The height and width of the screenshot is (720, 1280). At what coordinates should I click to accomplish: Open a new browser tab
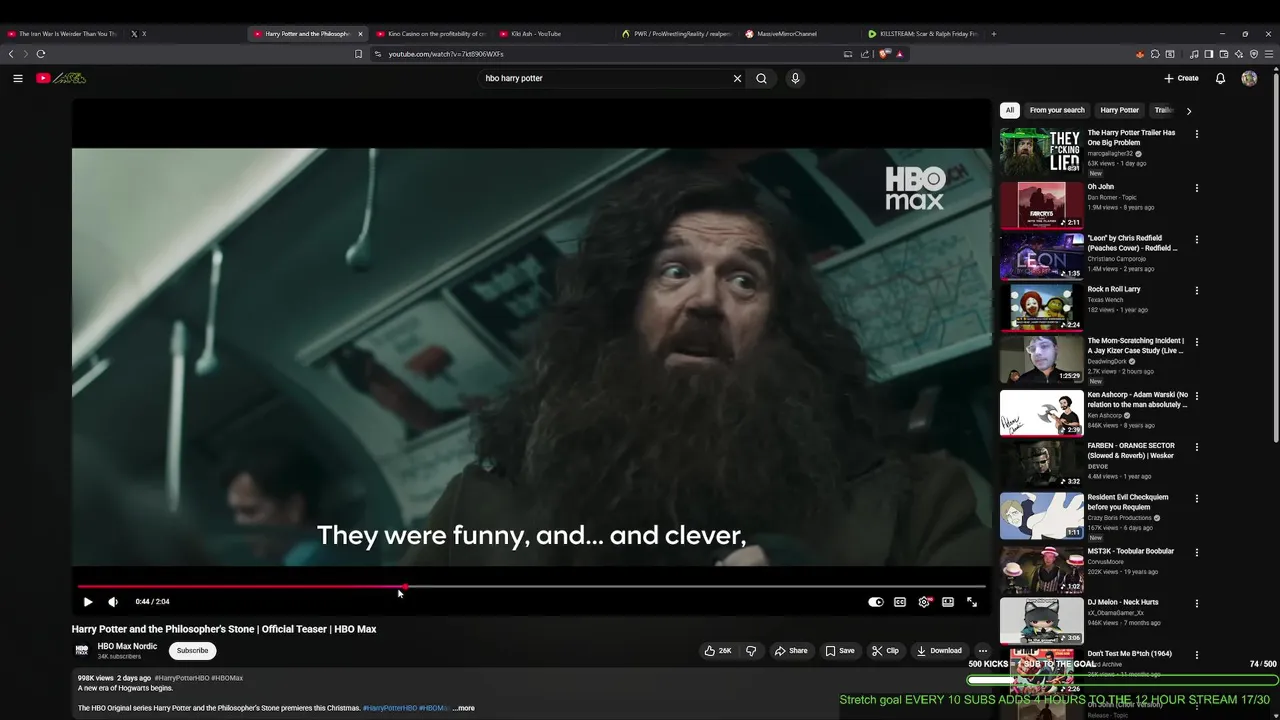click(993, 34)
